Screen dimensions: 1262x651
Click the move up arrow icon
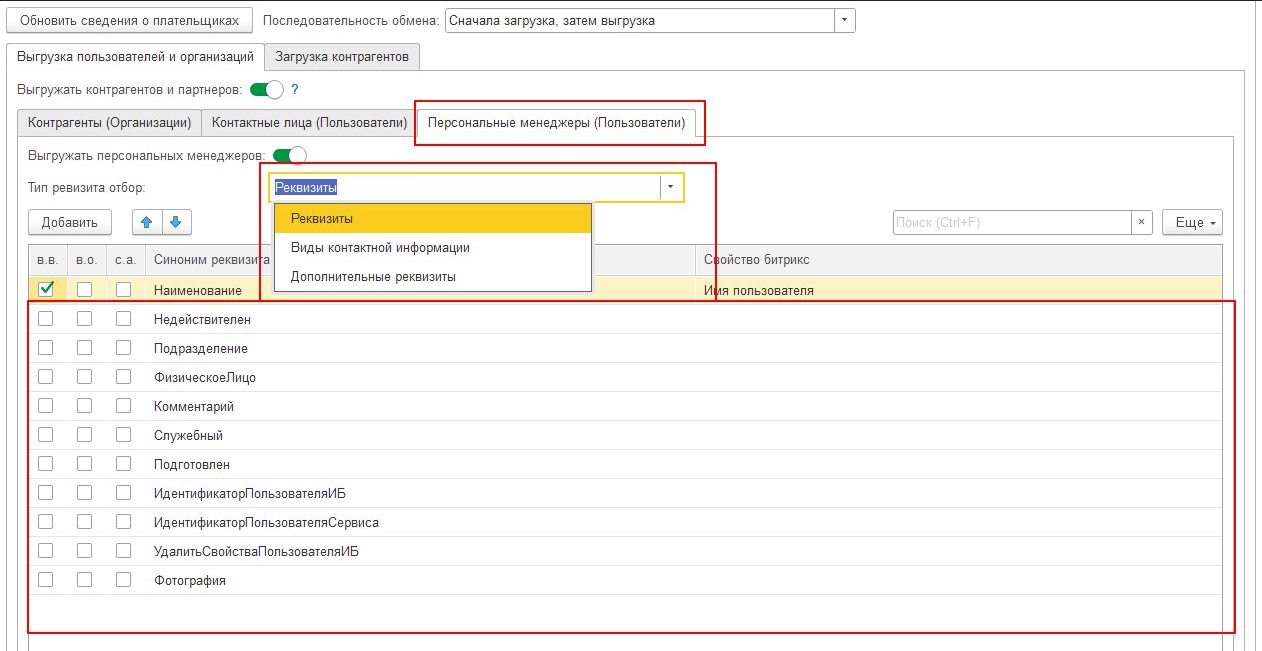click(x=148, y=222)
